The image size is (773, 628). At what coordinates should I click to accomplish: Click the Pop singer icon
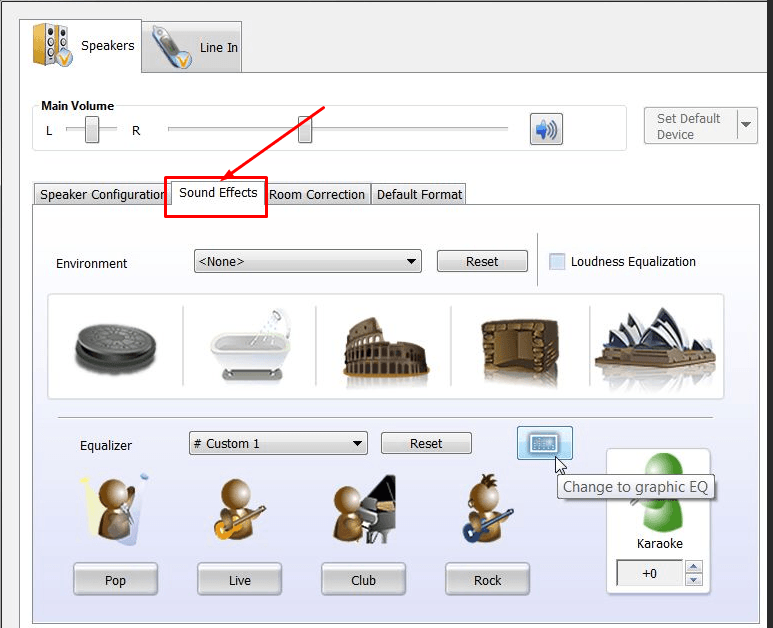pos(115,509)
